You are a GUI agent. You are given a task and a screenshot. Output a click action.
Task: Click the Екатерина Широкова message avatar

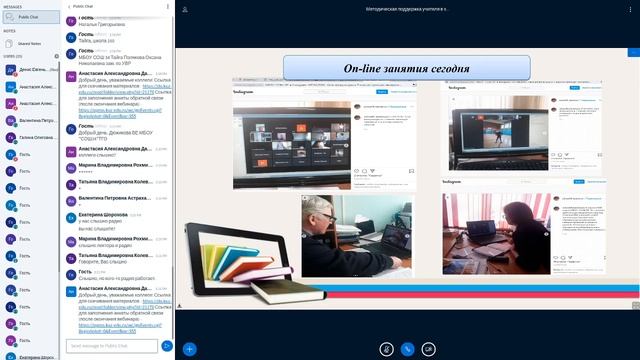(x=71, y=218)
